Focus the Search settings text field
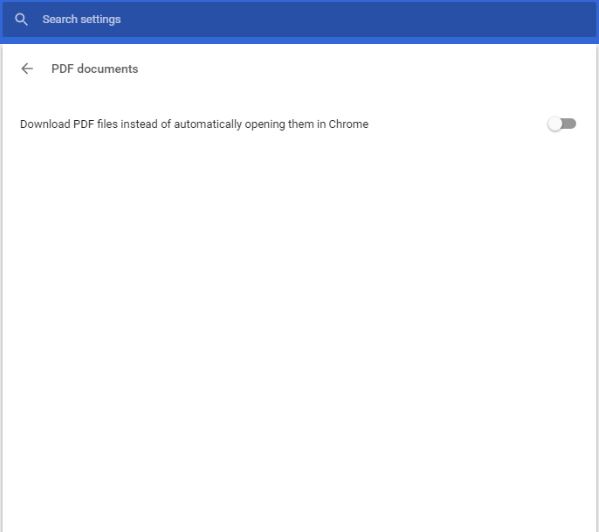The image size is (599, 532). point(300,19)
